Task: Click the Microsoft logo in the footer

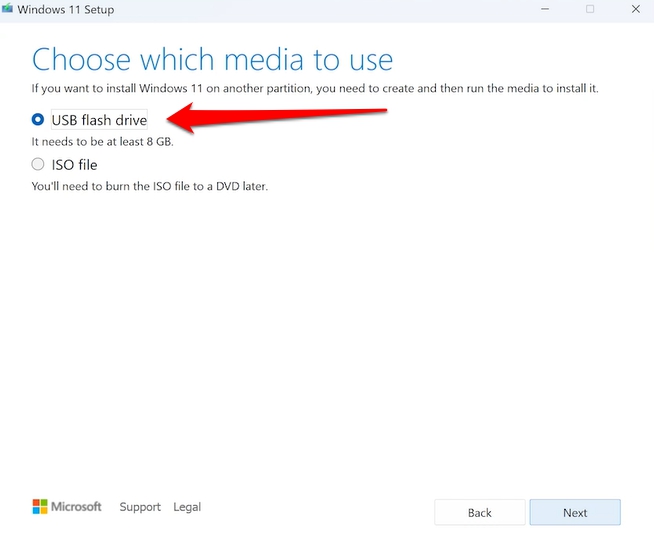Action: [x=67, y=507]
